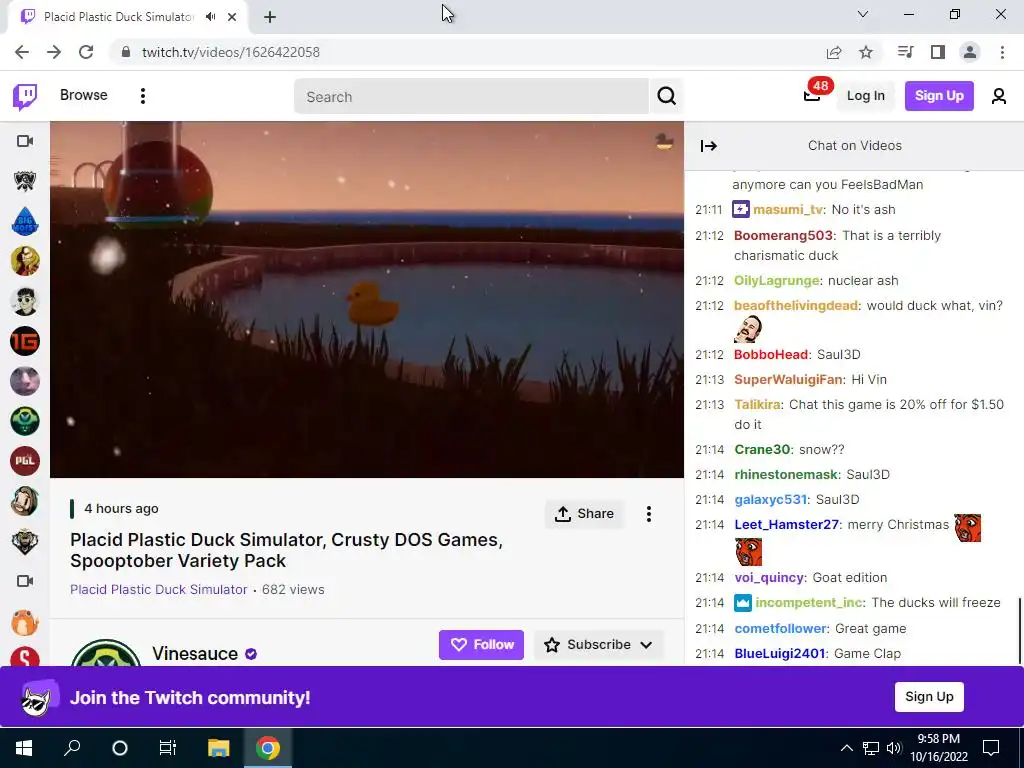
Task: Click the chat scrollbar thumb
Action: tap(1019, 630)
